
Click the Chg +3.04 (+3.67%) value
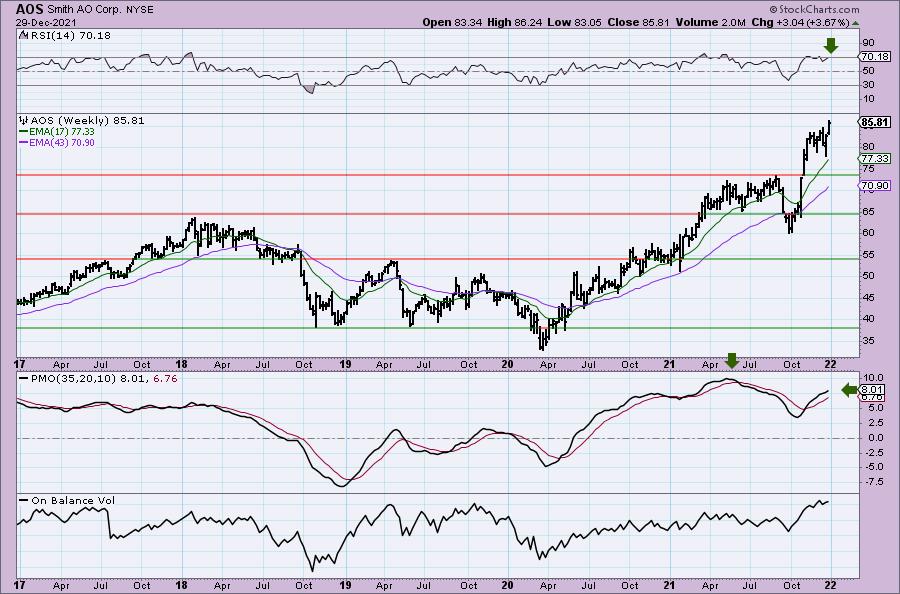click(x=800, y=22)
